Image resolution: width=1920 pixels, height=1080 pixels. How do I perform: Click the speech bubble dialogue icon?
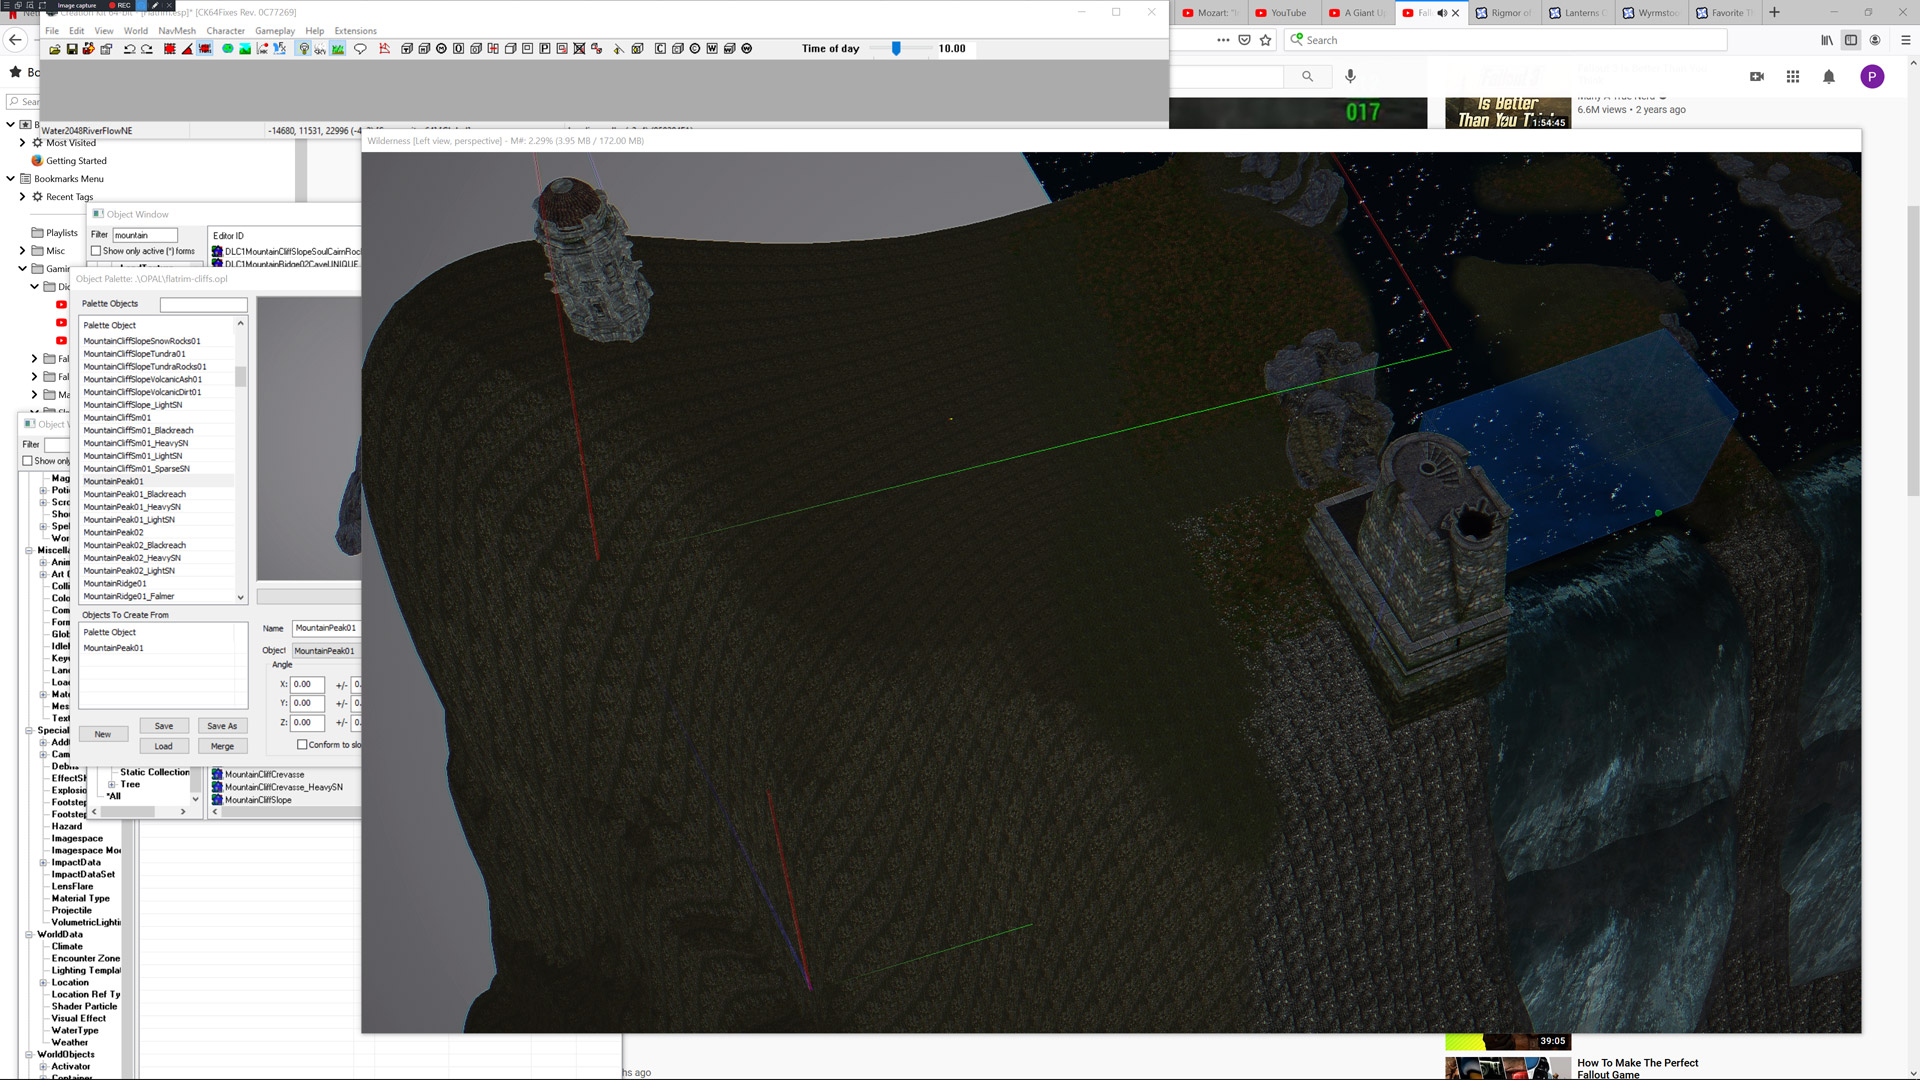pos(360,49)
